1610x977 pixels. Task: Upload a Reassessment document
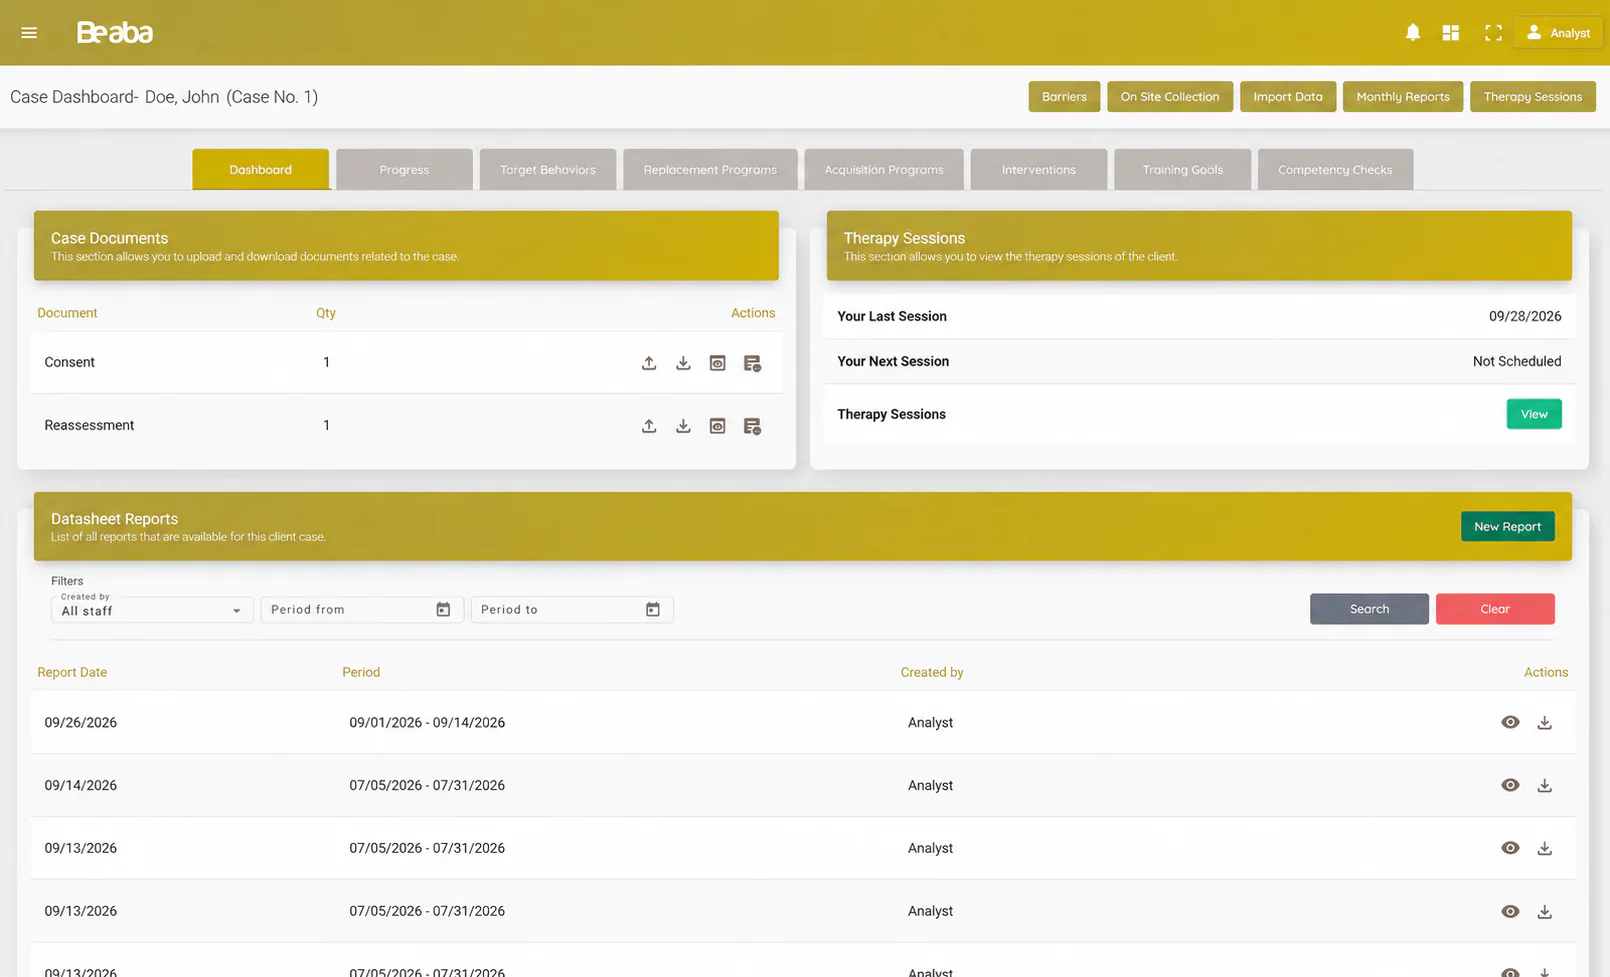click(x=649, y=426)
